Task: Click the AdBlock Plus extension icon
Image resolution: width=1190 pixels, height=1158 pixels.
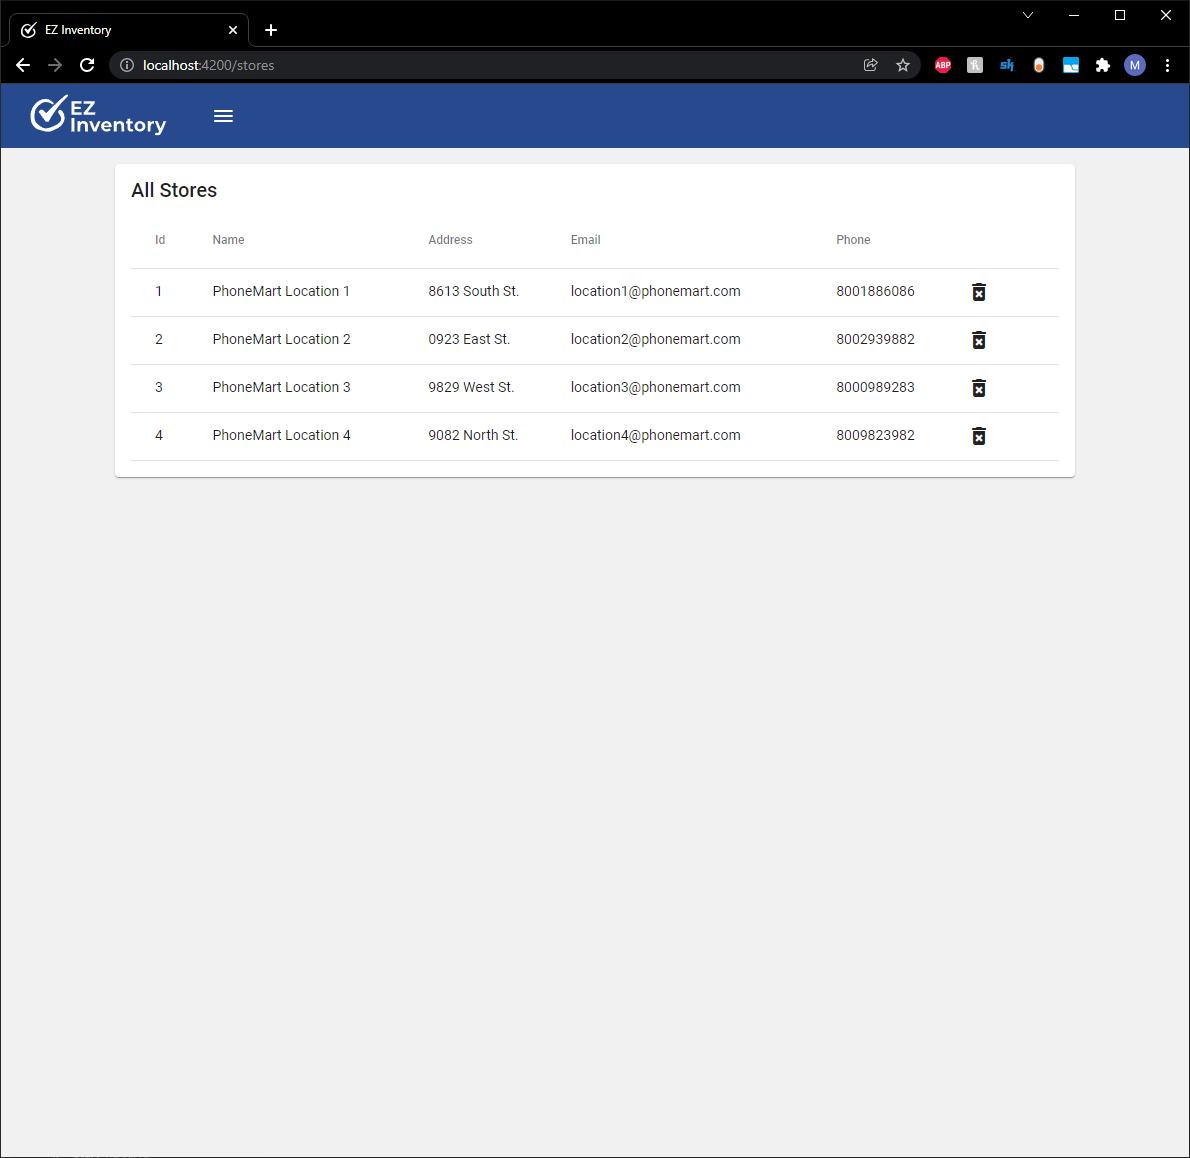Action: (942, 65)
